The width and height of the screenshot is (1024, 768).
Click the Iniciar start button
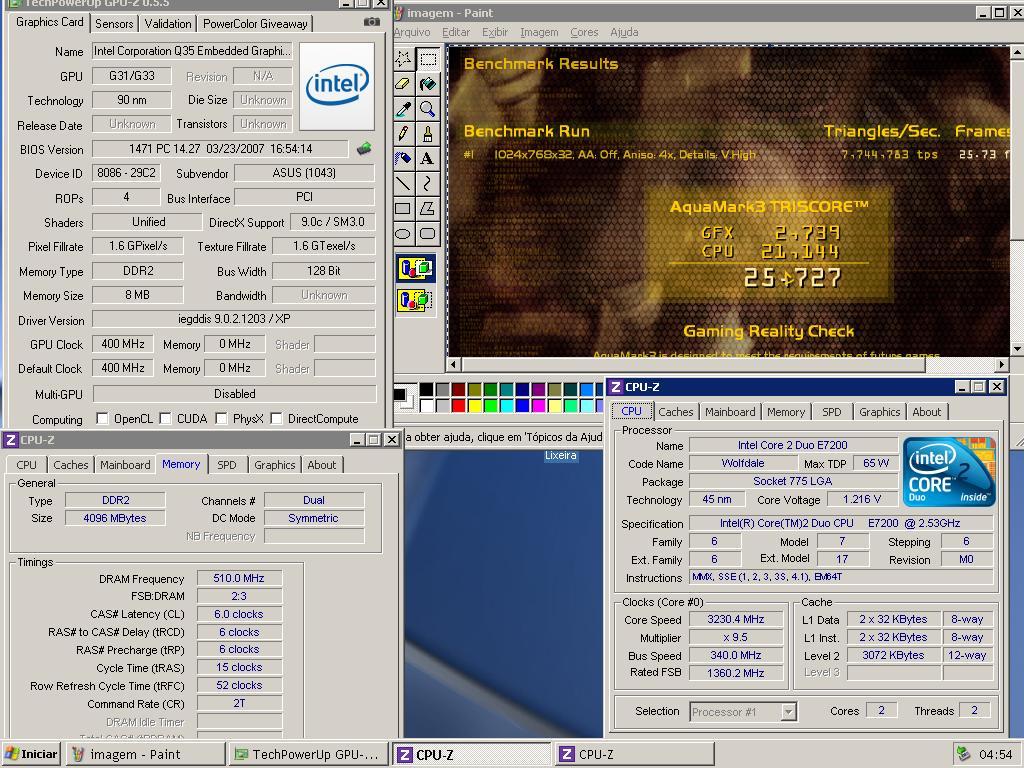tap(31, 754)
